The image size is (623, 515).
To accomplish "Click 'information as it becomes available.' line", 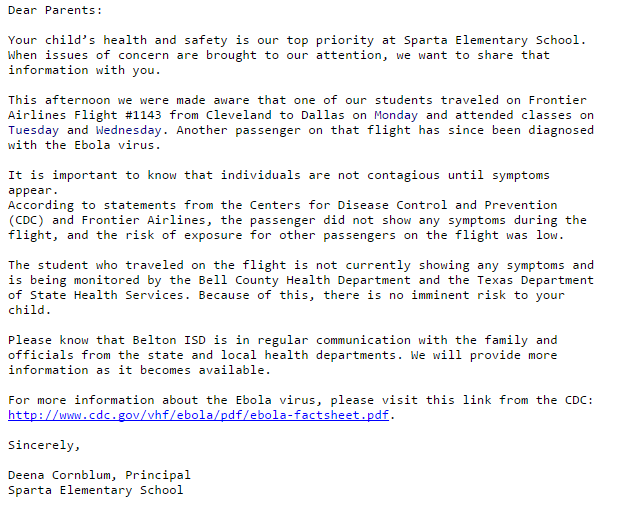I will point(139,370).
